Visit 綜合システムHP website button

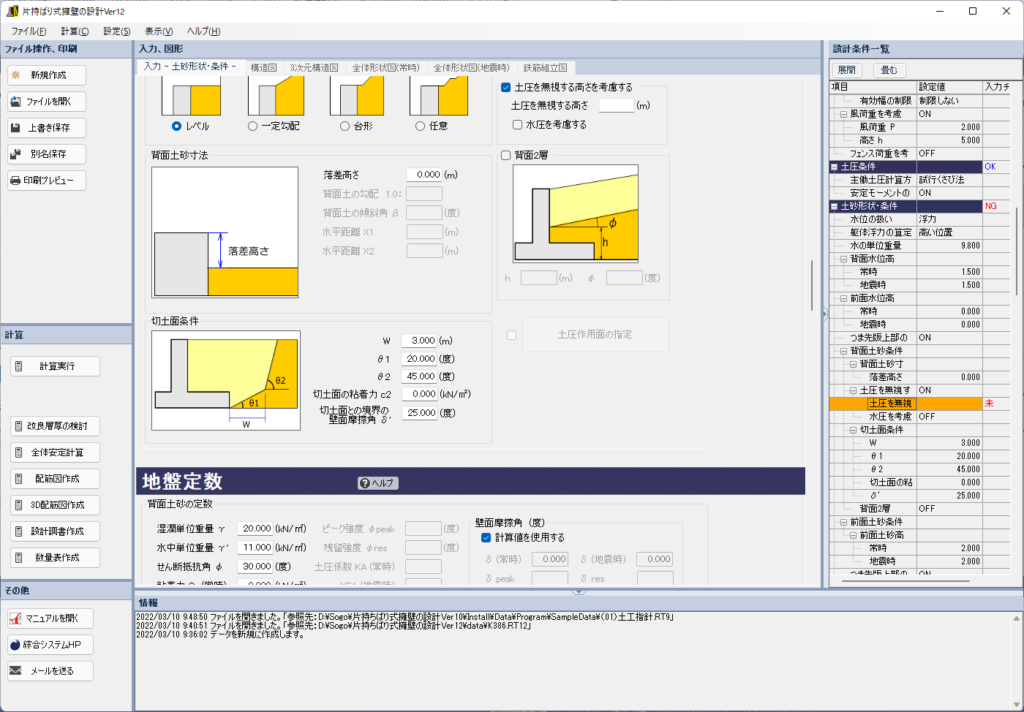50,645
